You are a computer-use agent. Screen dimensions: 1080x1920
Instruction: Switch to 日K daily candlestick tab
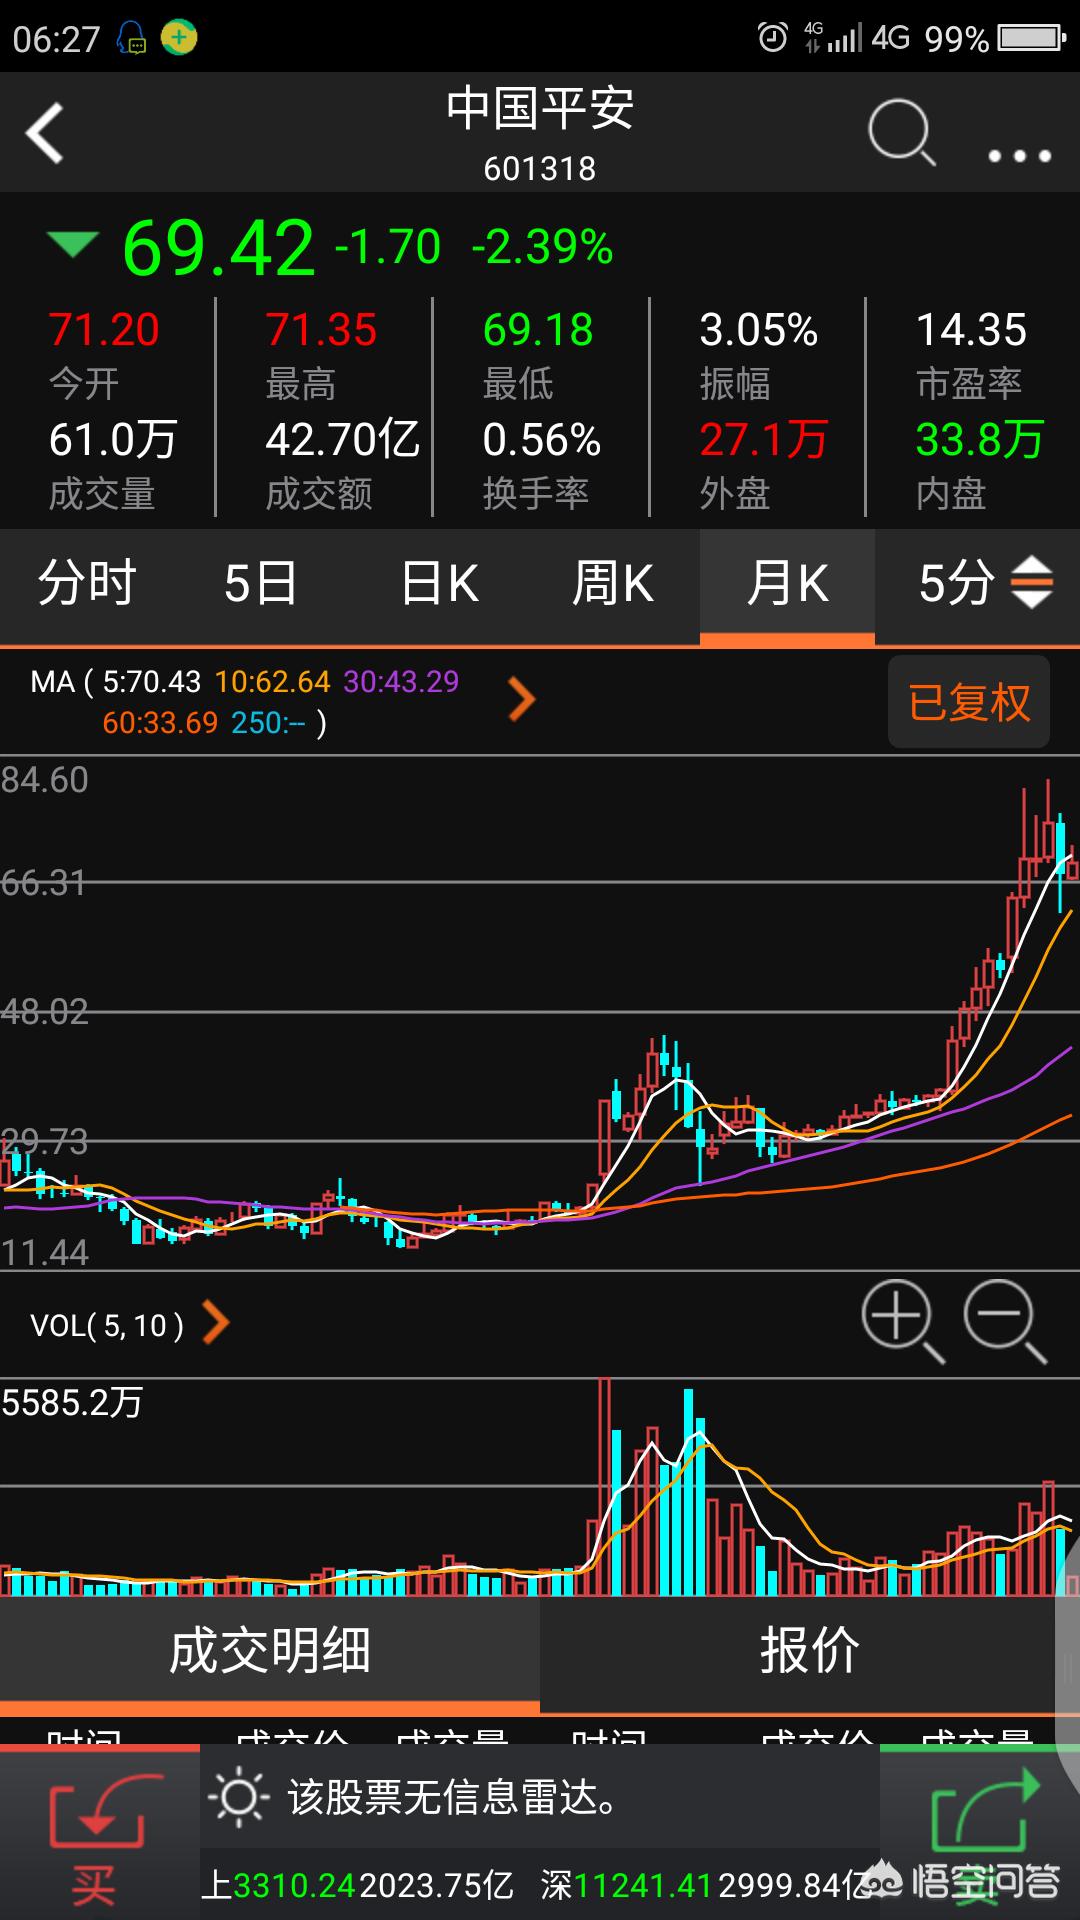(x=439, y=583)
